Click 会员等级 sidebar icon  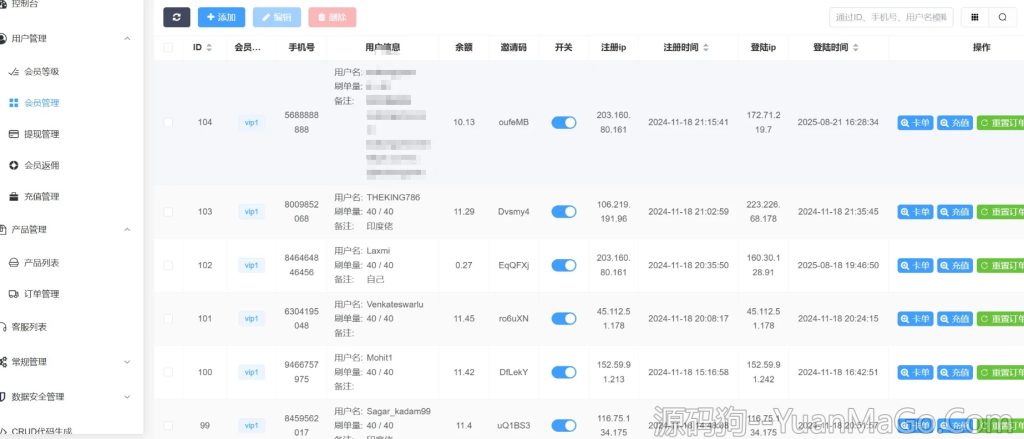point(13,72)
